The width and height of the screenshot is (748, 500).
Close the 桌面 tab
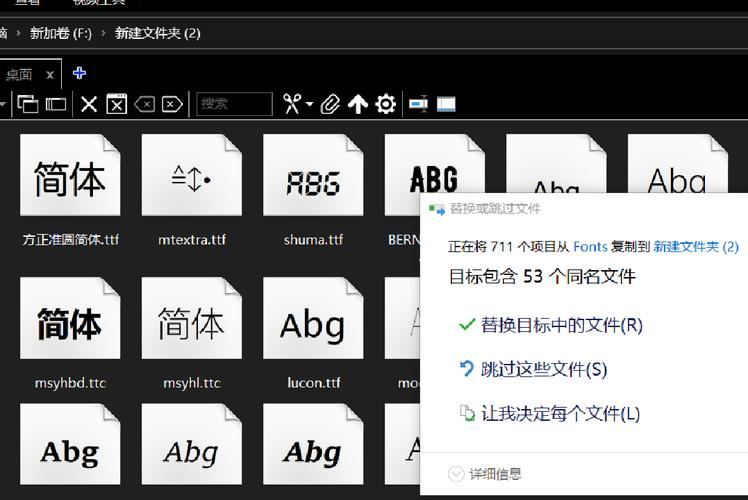(x=50, y=75)
